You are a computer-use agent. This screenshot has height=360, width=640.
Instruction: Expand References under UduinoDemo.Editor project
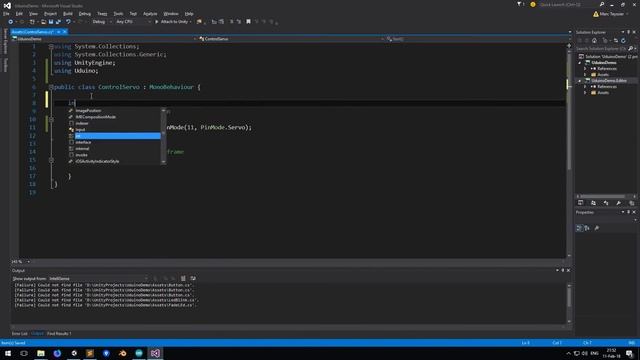click(x=585, y=87)
